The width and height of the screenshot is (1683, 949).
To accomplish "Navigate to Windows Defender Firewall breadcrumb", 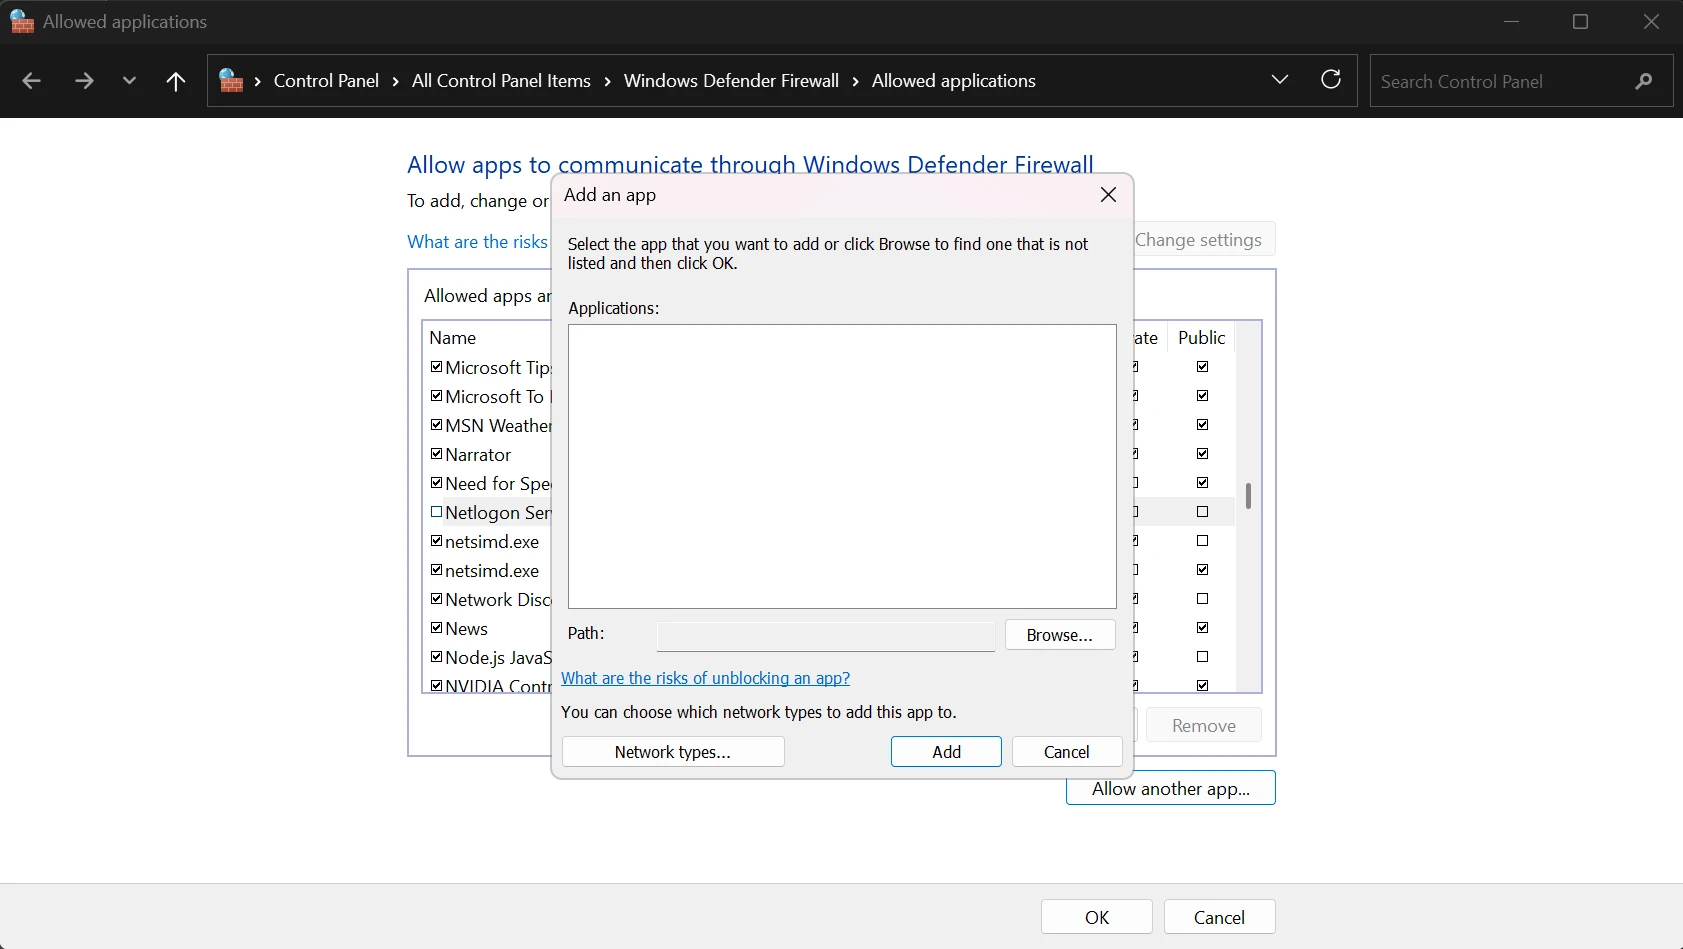I will pos(731,81).
